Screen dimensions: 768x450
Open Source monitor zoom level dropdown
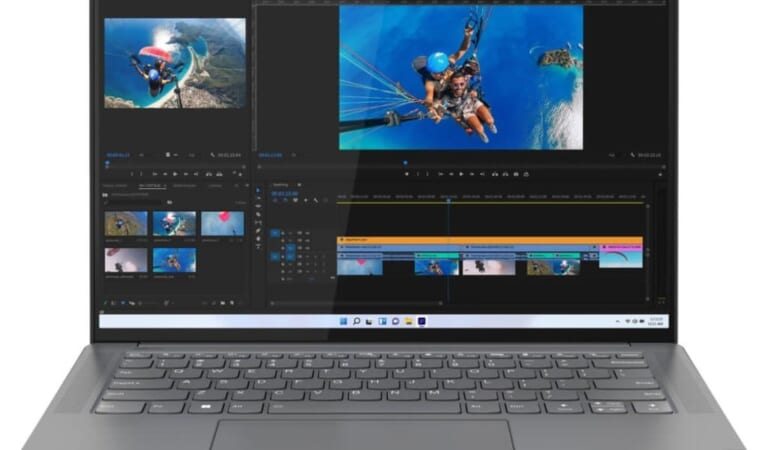(x=142, y=155)
